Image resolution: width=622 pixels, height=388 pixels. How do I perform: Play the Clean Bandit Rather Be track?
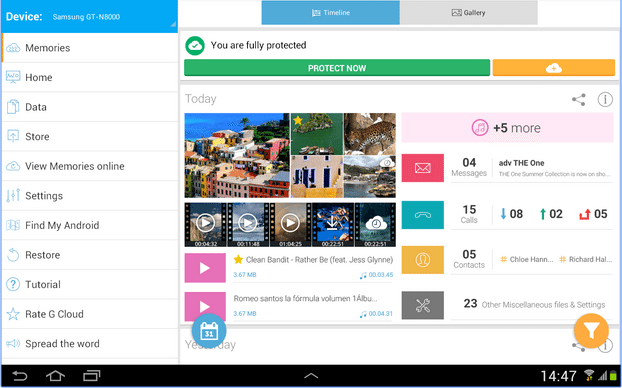(205, 268)
